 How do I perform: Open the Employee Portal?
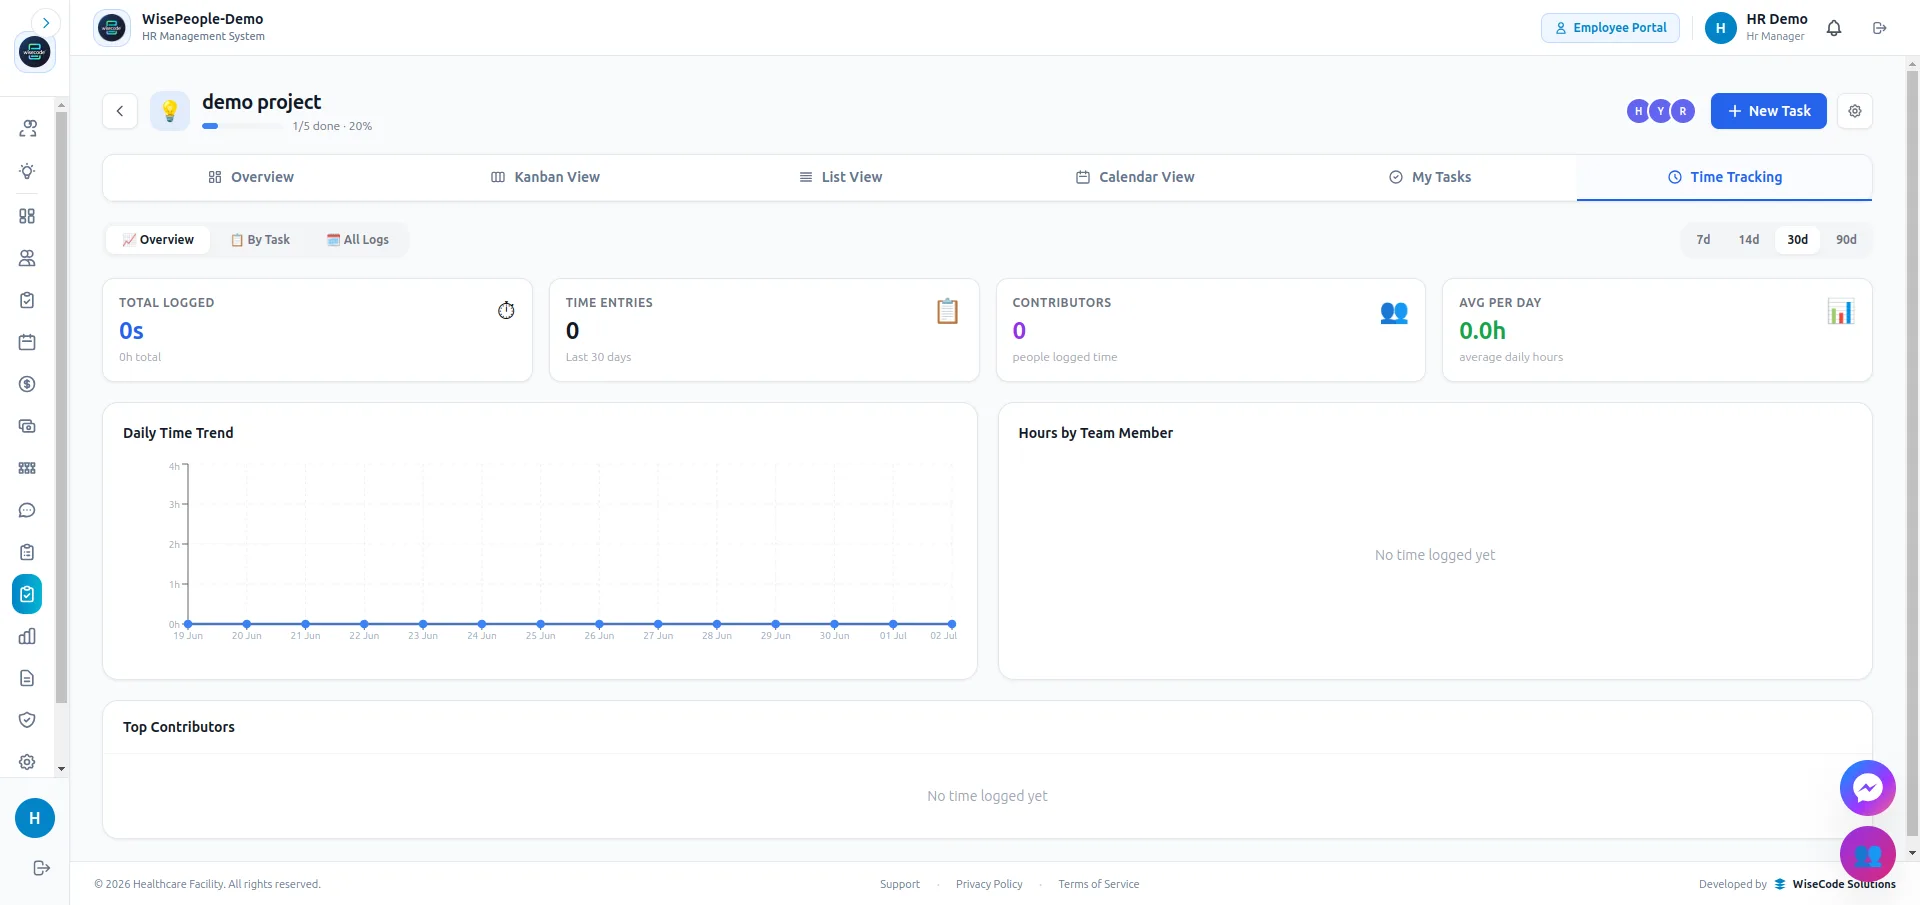click(1610, 28)
